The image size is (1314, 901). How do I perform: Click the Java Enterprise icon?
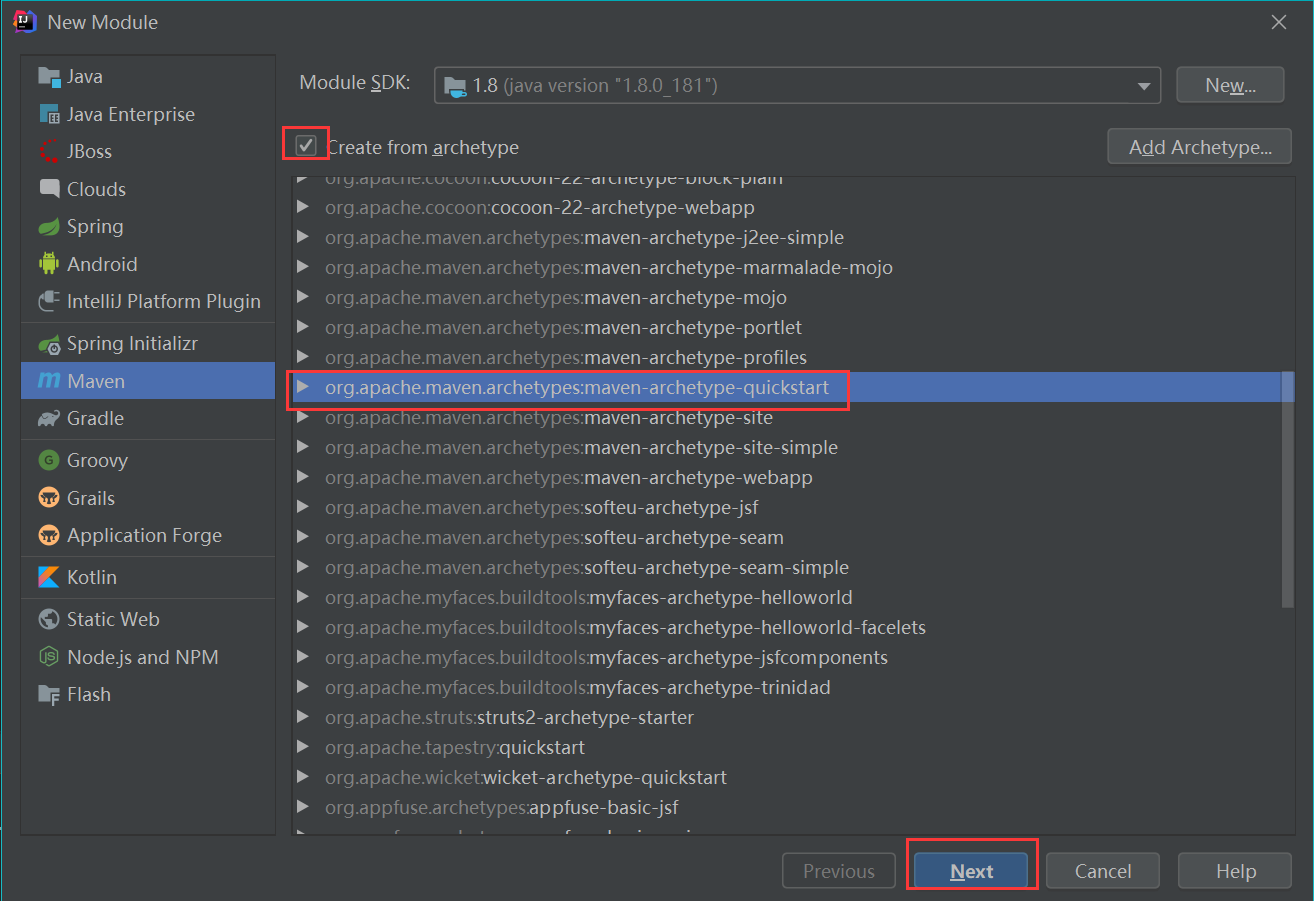point(49,114)
